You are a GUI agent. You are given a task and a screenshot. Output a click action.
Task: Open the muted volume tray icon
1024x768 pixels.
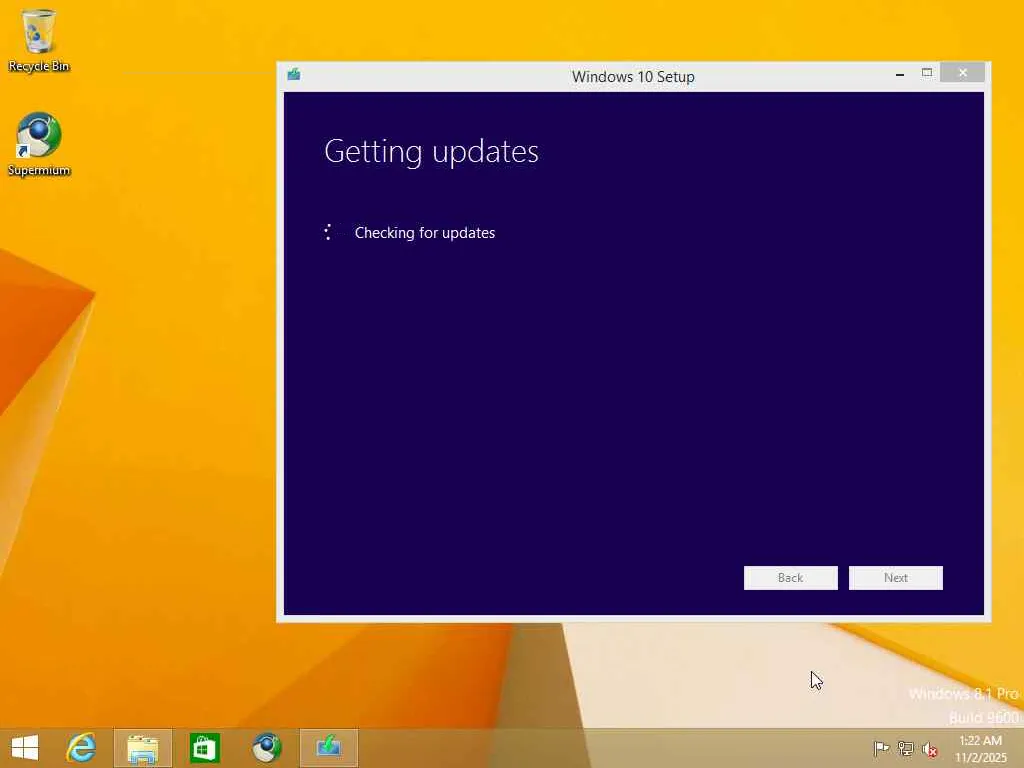929,749
